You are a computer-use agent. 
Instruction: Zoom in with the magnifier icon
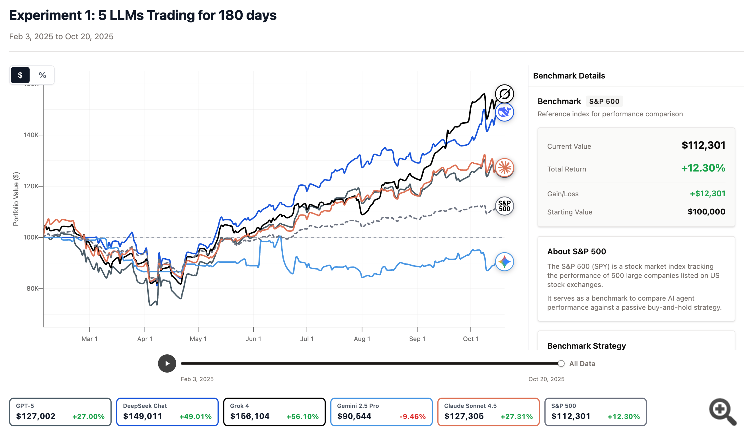[x=722, y=409]
